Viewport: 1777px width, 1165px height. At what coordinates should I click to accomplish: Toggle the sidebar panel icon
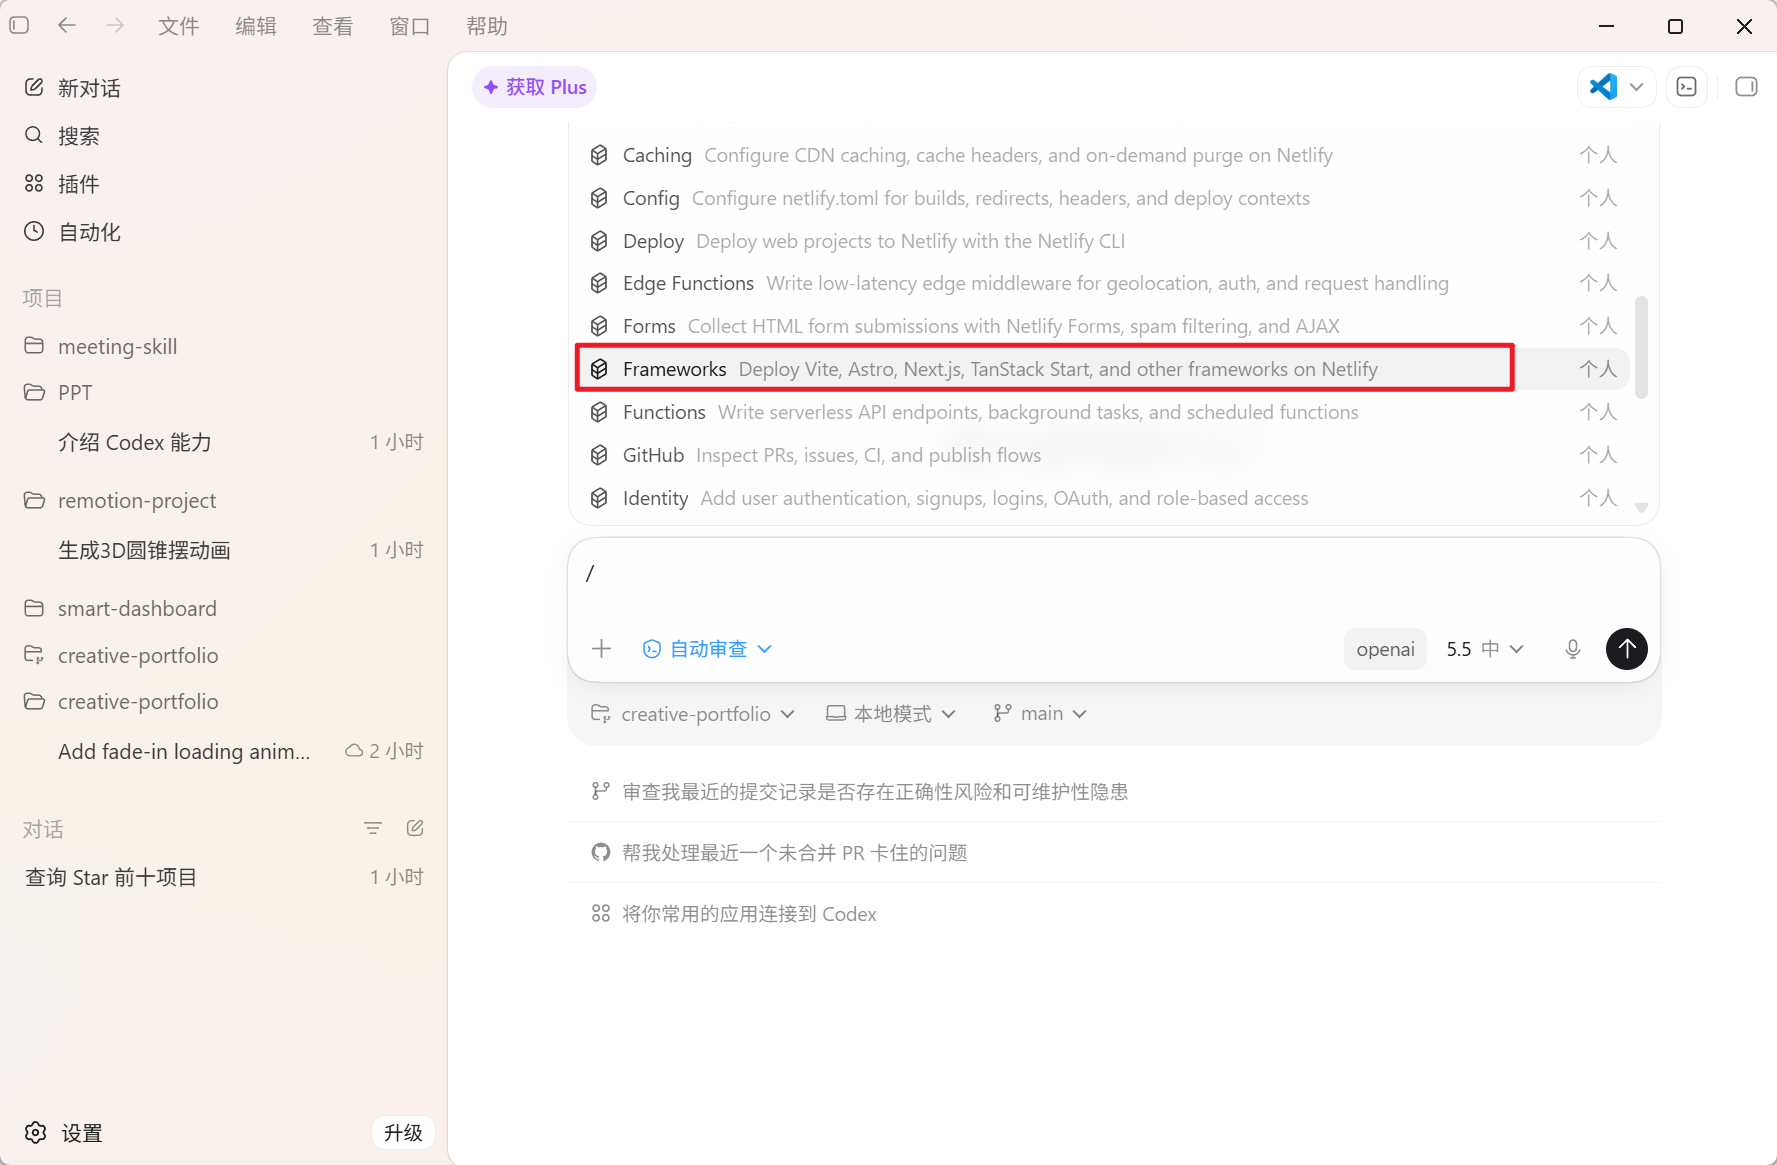click(19, 25)
